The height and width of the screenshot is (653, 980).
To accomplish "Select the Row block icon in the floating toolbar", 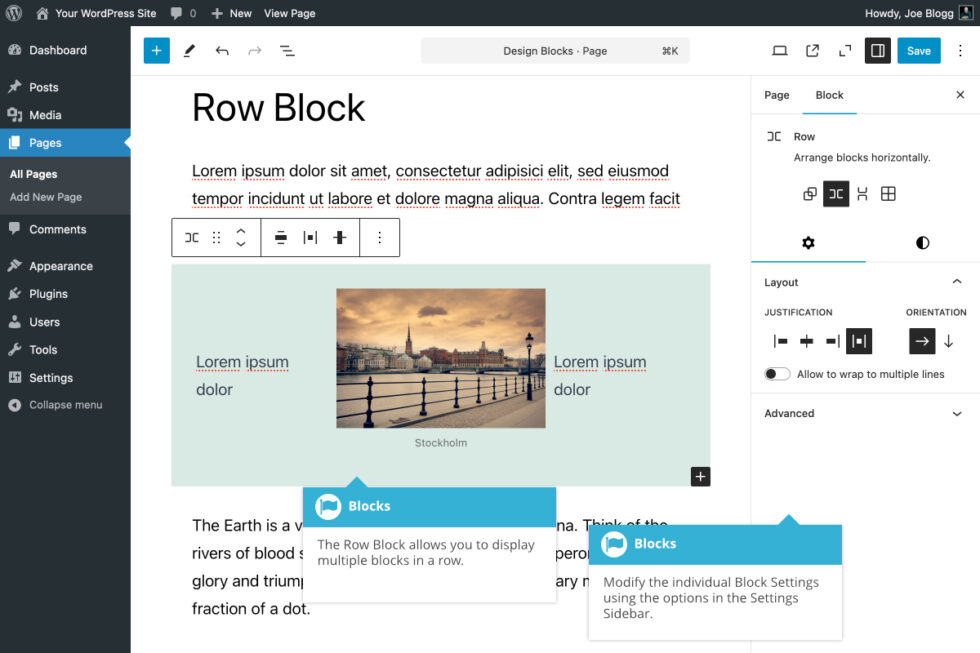I will (x=191, y=237).
